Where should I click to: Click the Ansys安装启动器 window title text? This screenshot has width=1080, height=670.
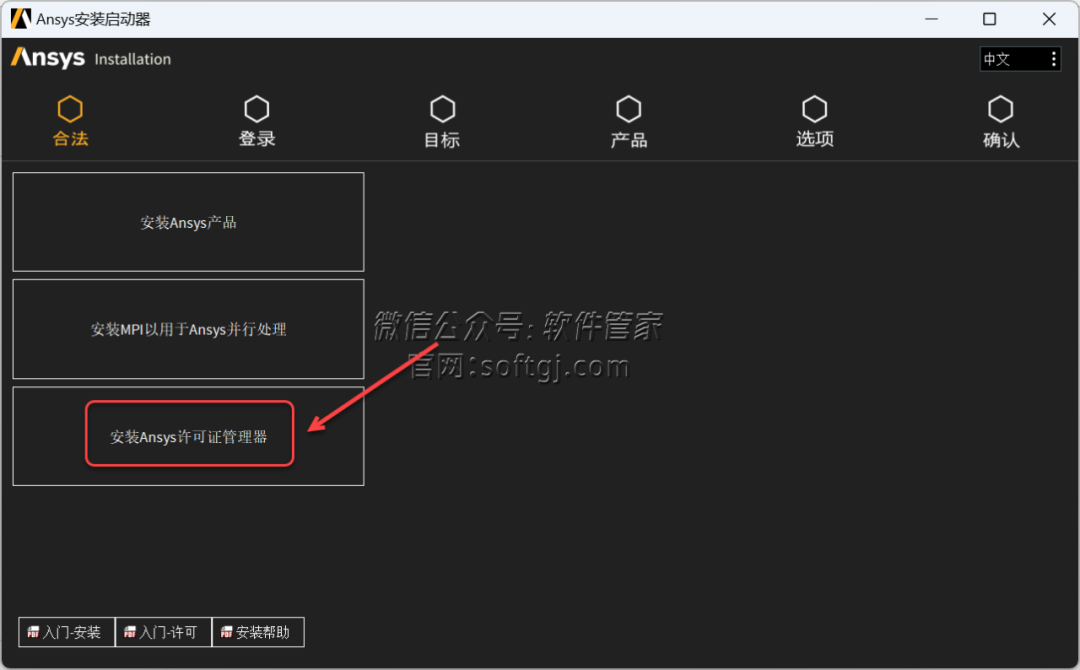coord(94,19)
